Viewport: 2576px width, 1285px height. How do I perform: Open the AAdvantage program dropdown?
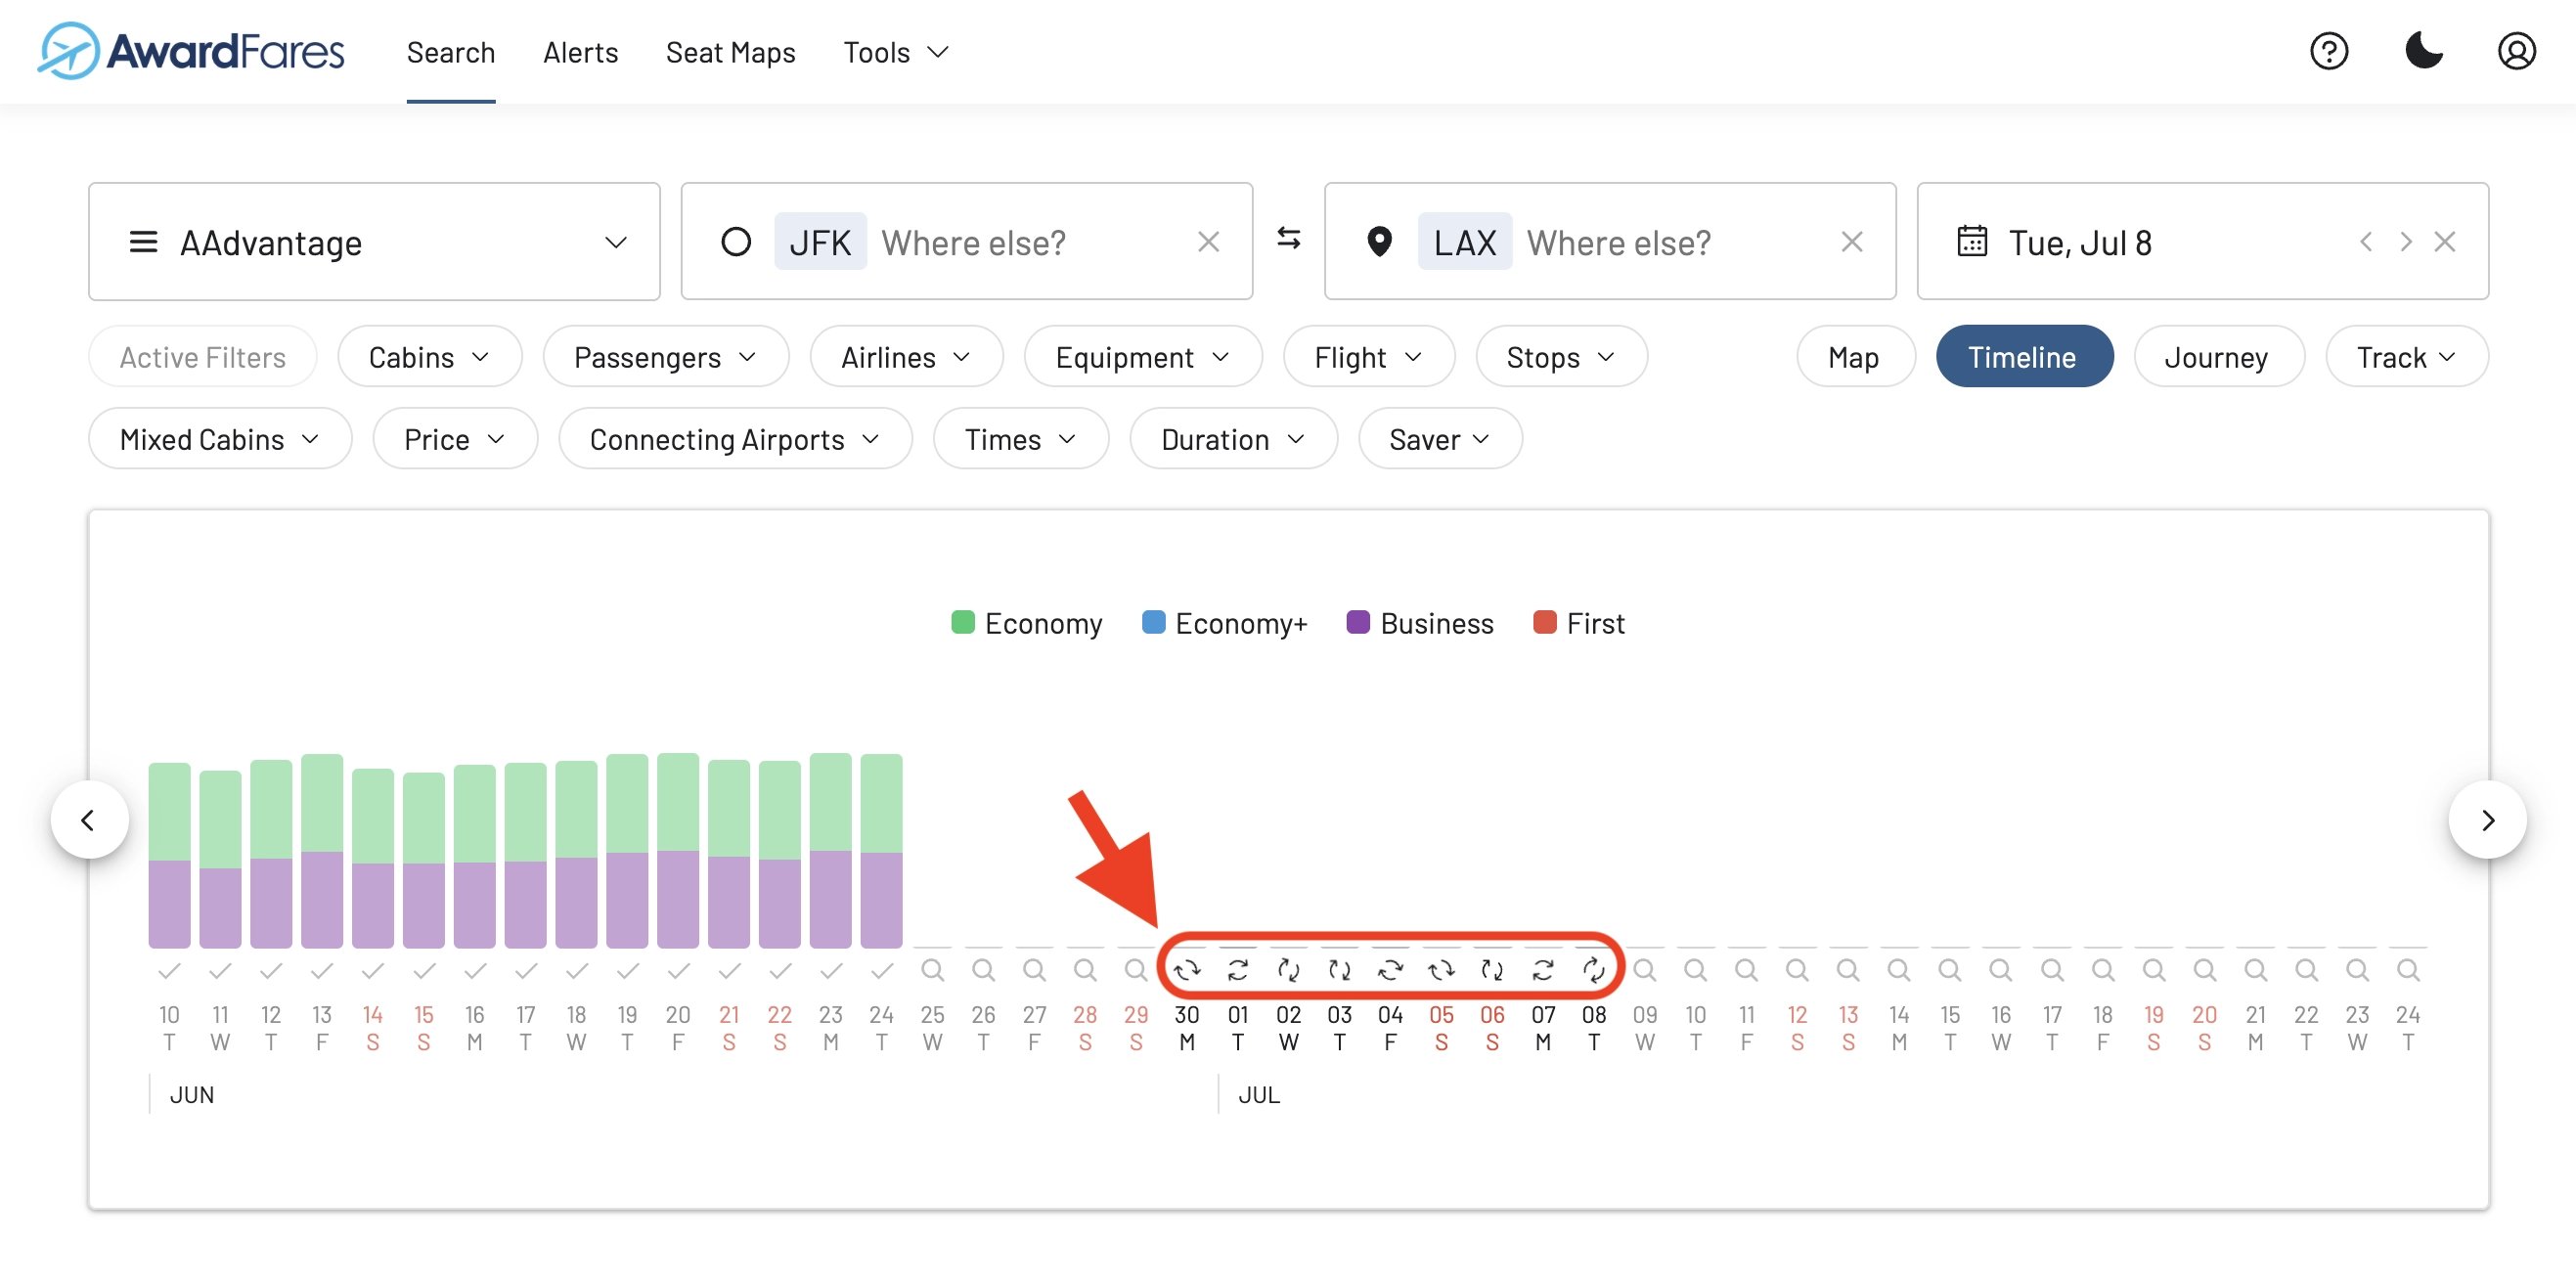(374, 241)
